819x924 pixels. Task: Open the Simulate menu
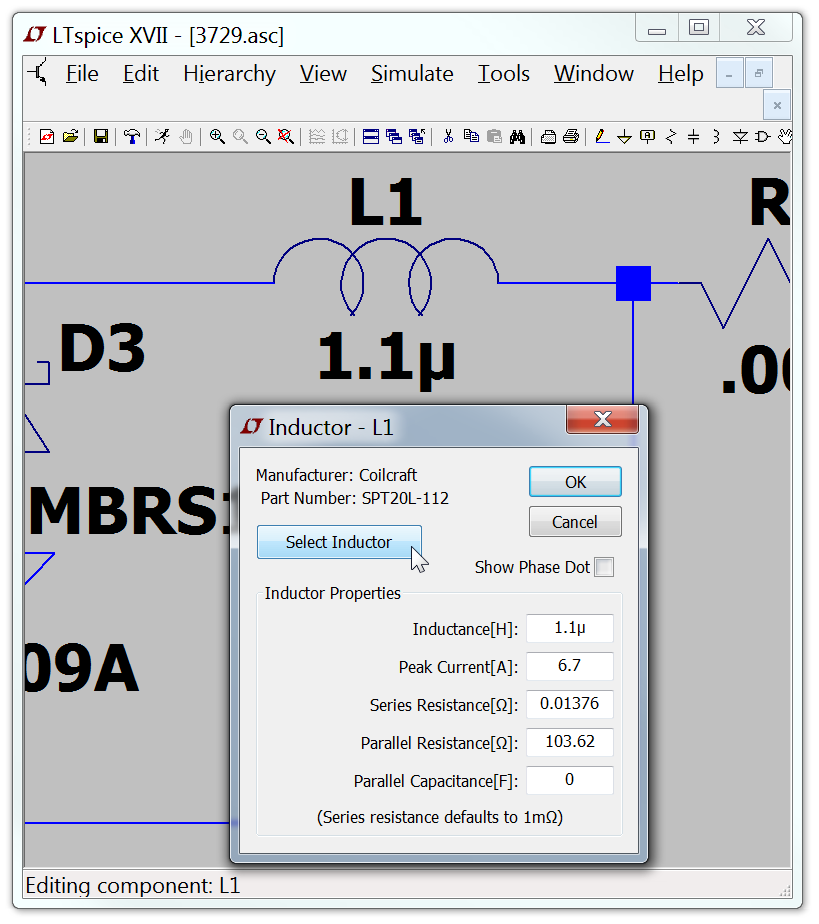click(x=411, y=74)
